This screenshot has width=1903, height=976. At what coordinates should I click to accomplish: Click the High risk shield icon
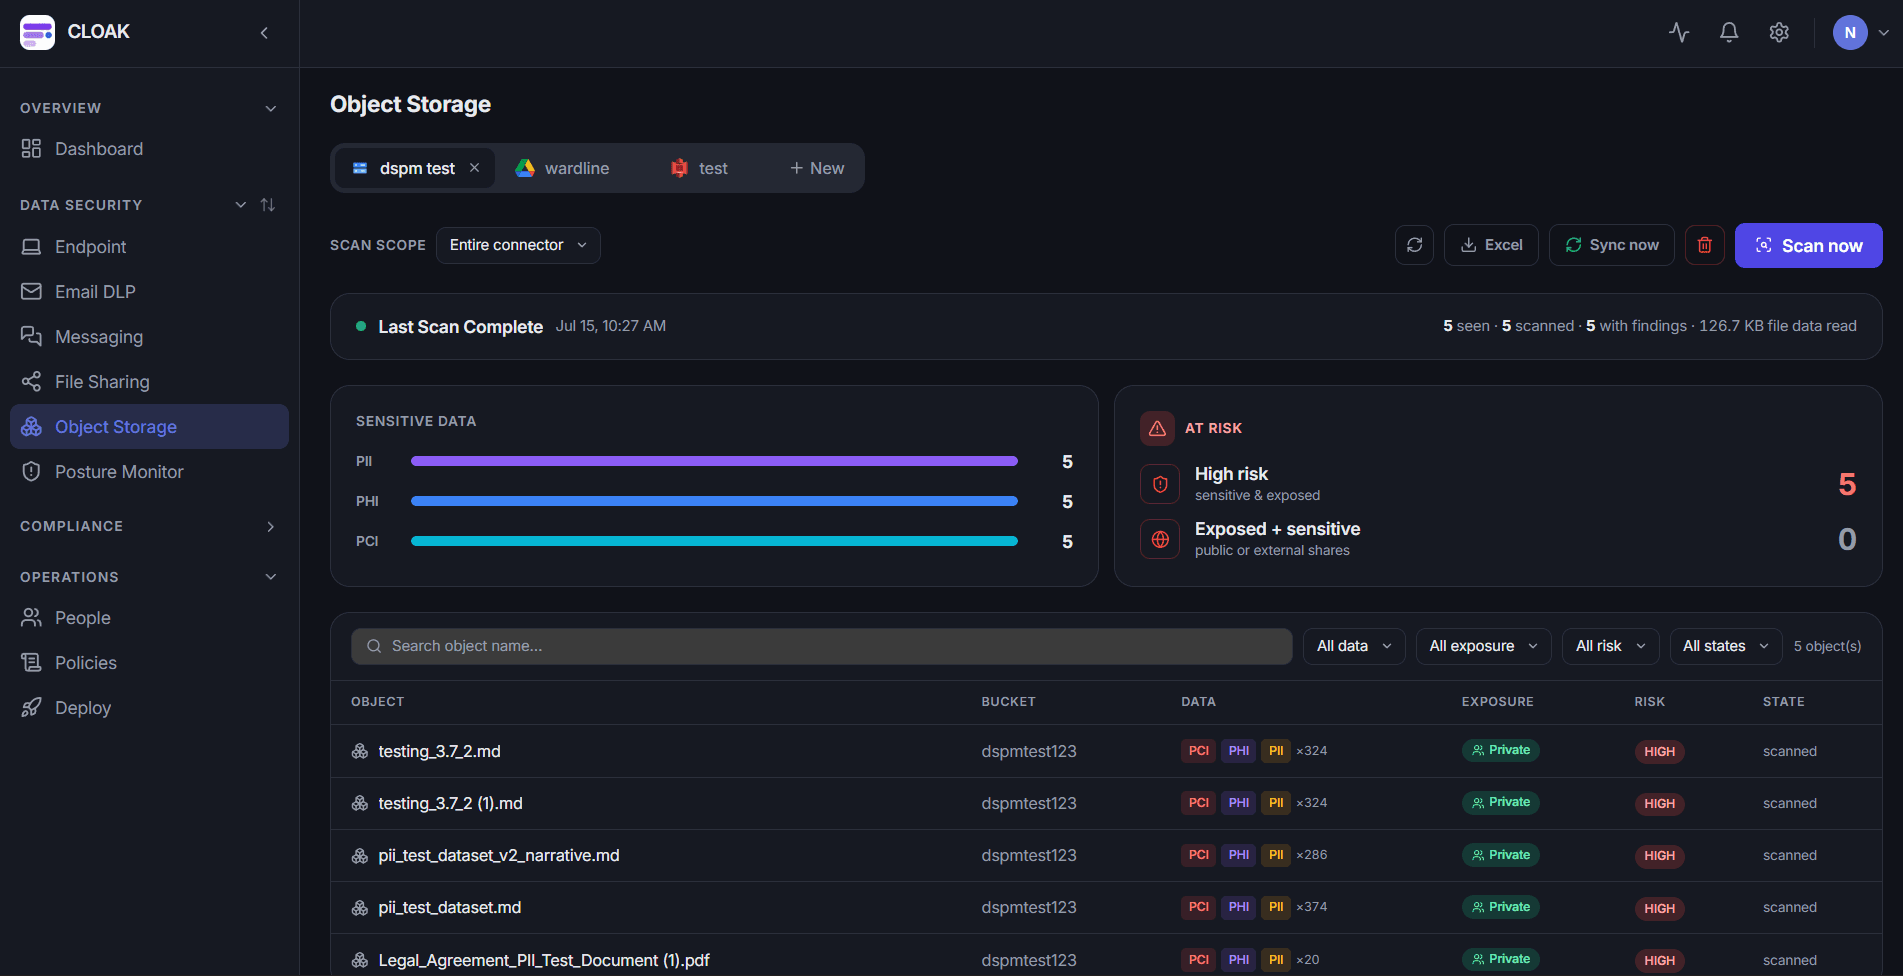[1160, 484]
